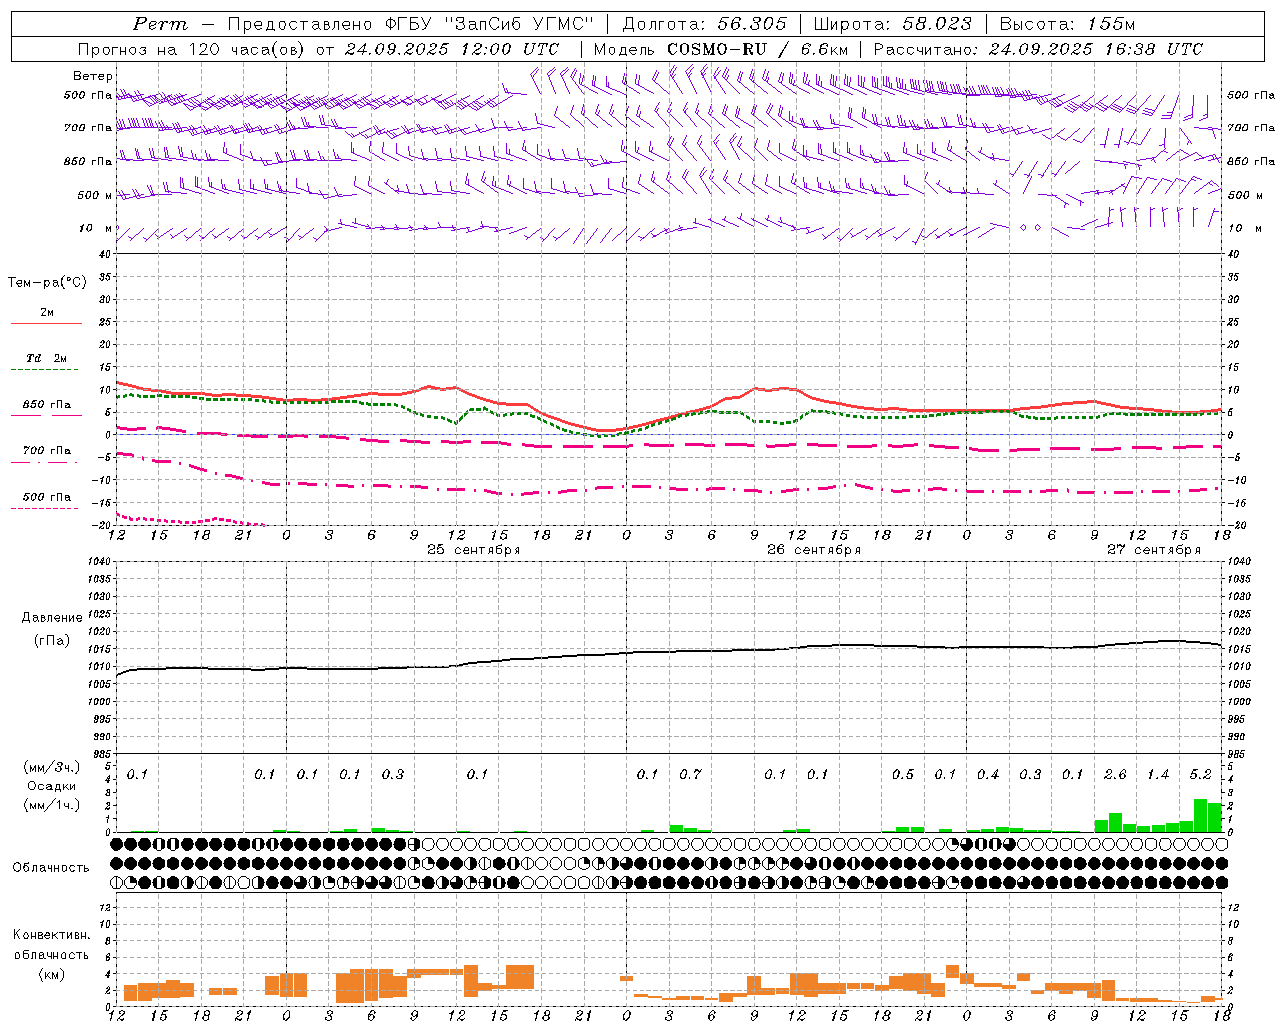1280x1024 pixels.
Task: Click "Рассчитано: 24.09.2025 16:38 UTC" text
Action: [x=1038, y=49]
